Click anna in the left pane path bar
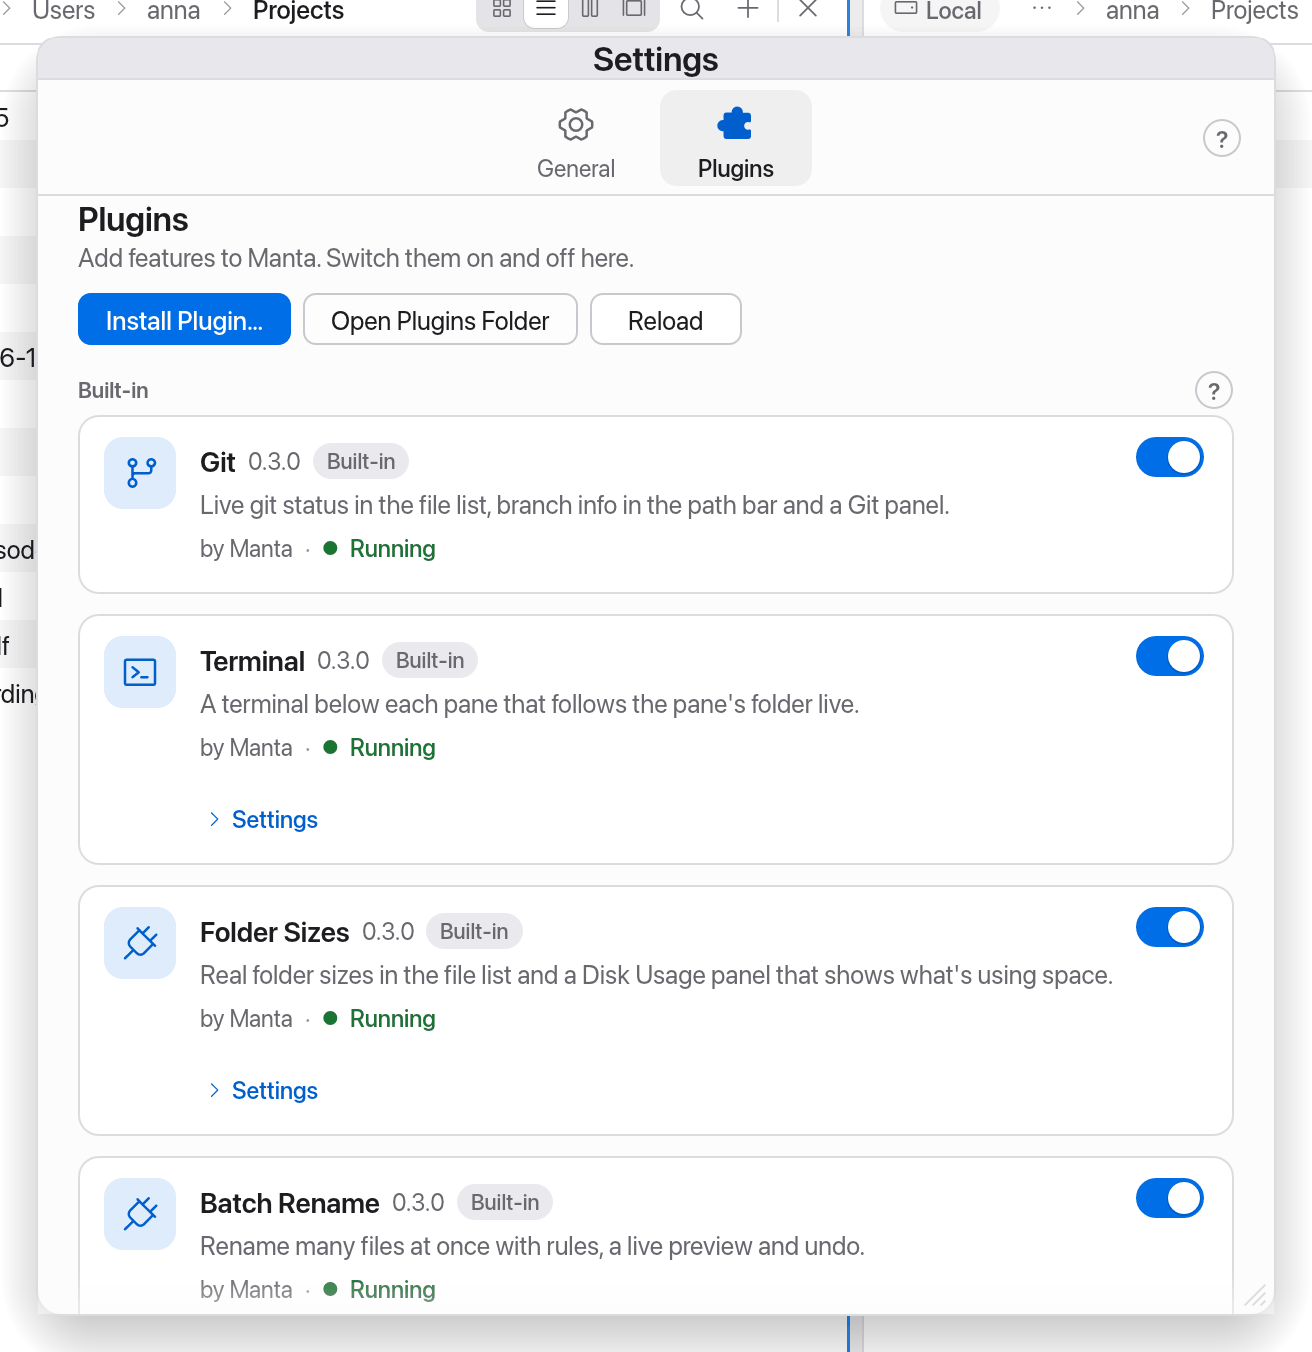The height and width of the screenshot is (1352, 1312). coord(173,11)
